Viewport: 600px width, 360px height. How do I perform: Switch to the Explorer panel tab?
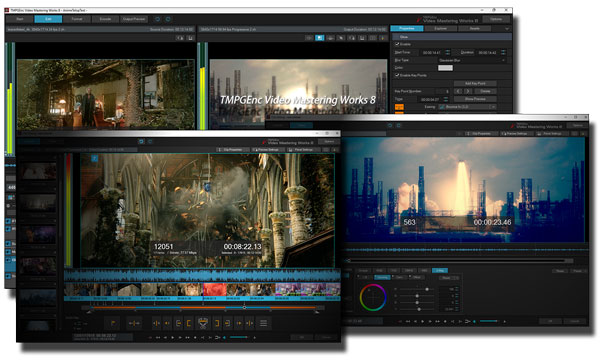(440, 28)
